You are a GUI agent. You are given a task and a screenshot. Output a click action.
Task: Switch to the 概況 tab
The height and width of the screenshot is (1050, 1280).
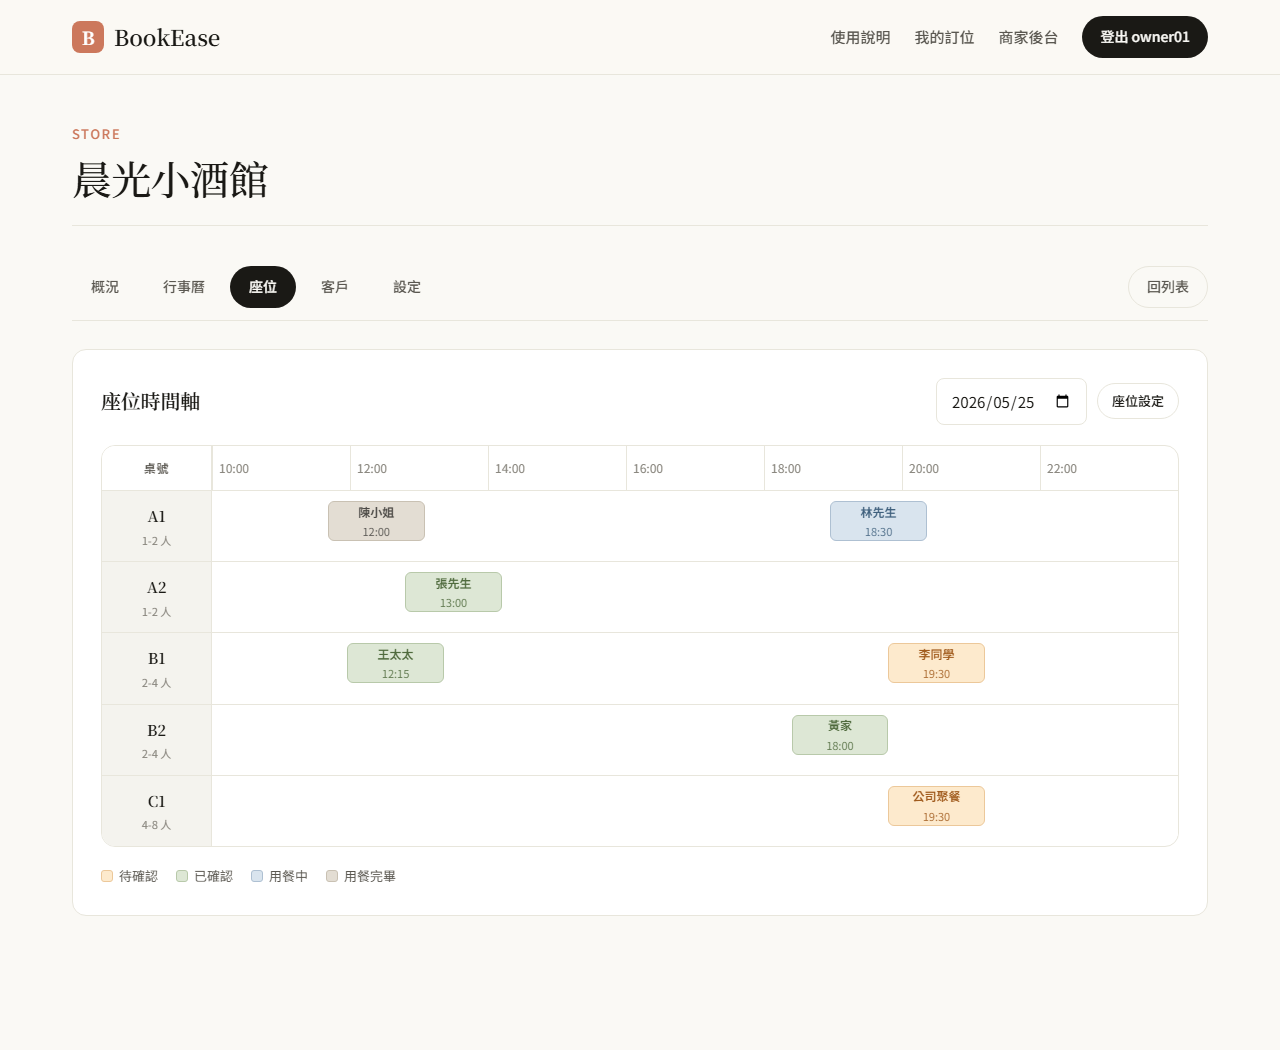click(105, 287)
